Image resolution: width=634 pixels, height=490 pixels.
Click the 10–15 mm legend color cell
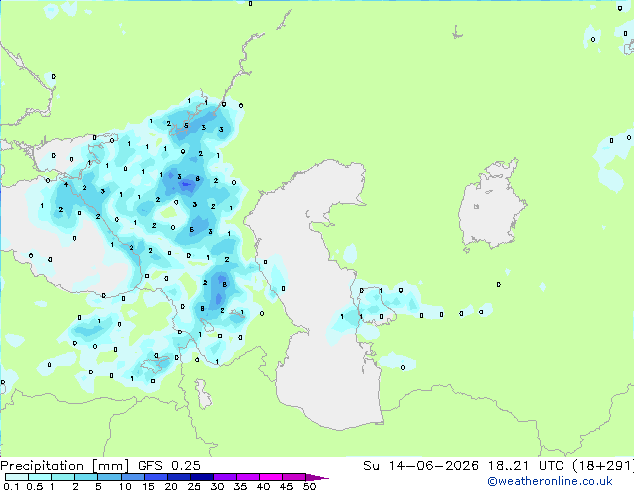coord(133,477)
